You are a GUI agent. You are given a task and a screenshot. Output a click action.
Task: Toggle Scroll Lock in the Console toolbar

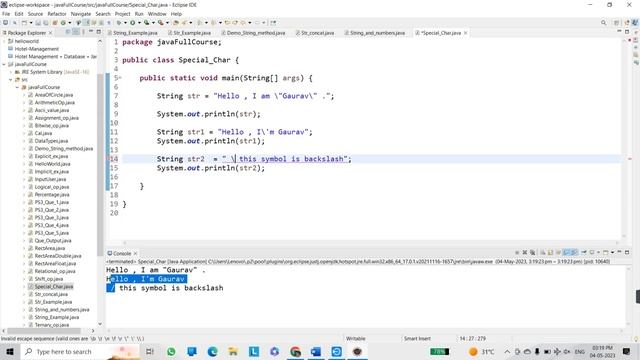550,253
